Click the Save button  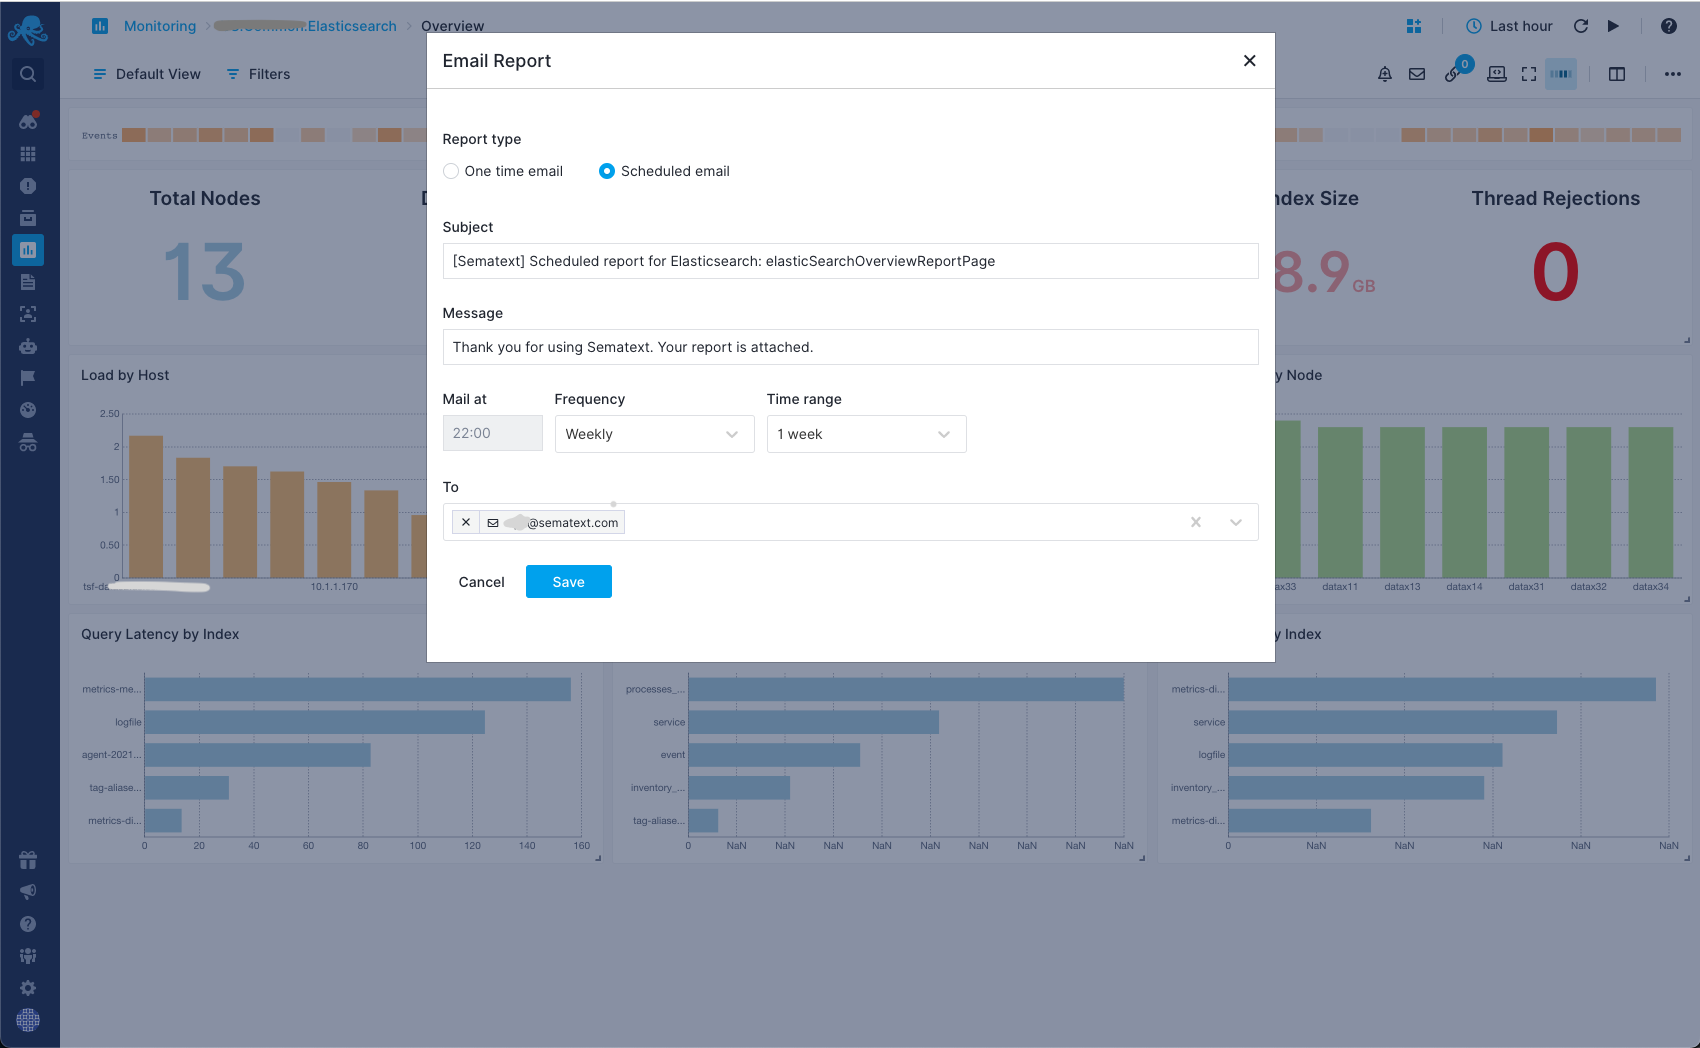[568, 582]
